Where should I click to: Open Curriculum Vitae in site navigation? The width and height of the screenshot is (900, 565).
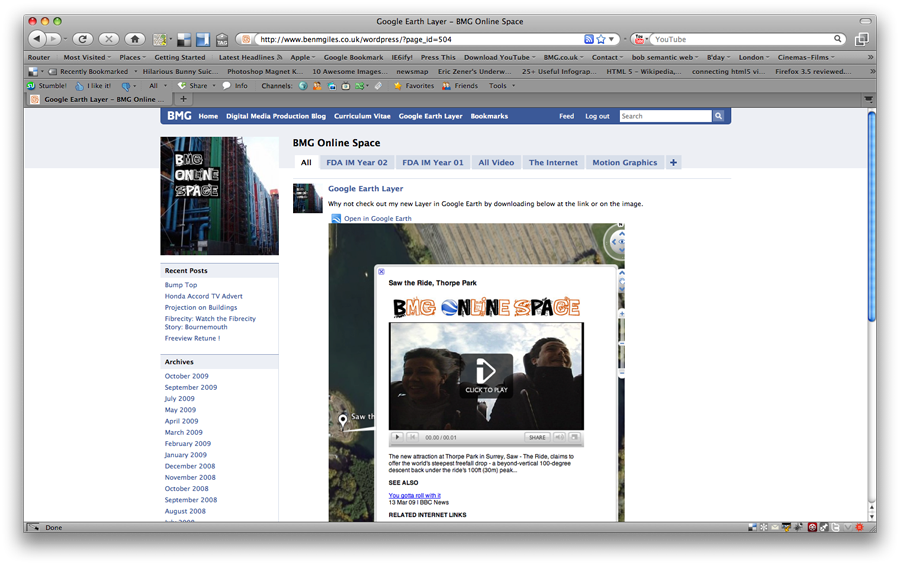(x=362, y=116)
